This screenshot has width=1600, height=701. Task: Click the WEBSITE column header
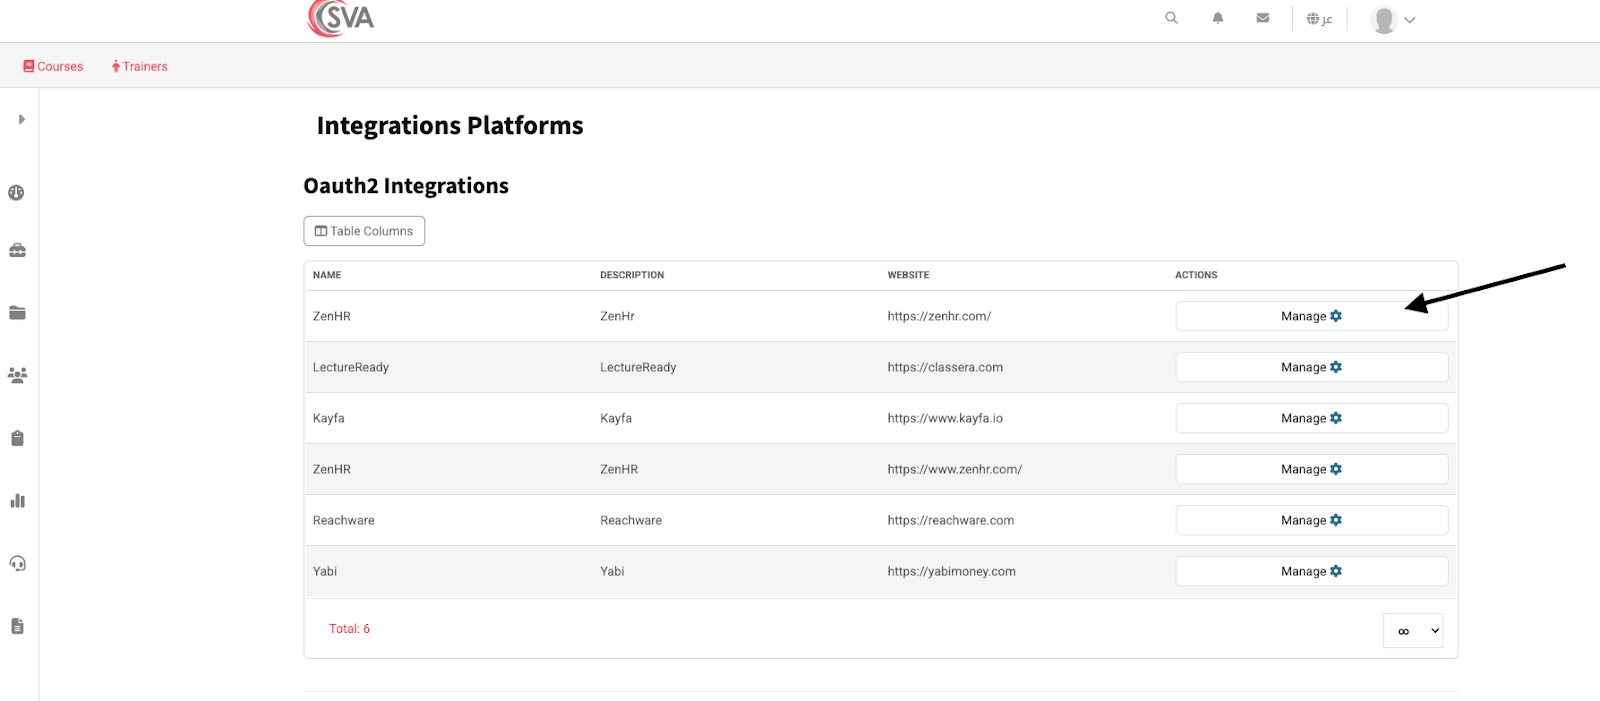908,275
